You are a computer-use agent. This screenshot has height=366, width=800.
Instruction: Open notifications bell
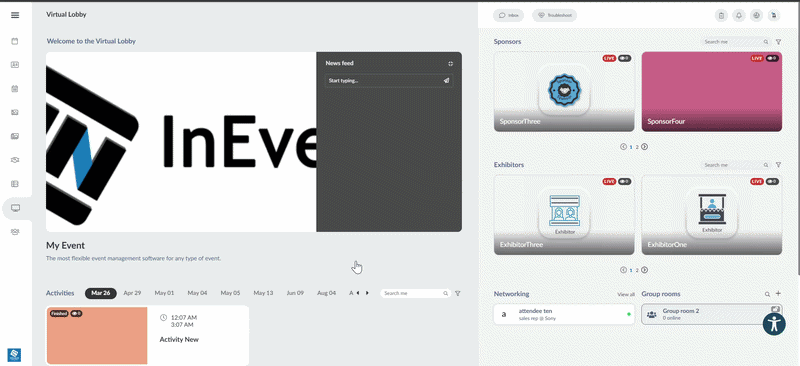point(739,15)
